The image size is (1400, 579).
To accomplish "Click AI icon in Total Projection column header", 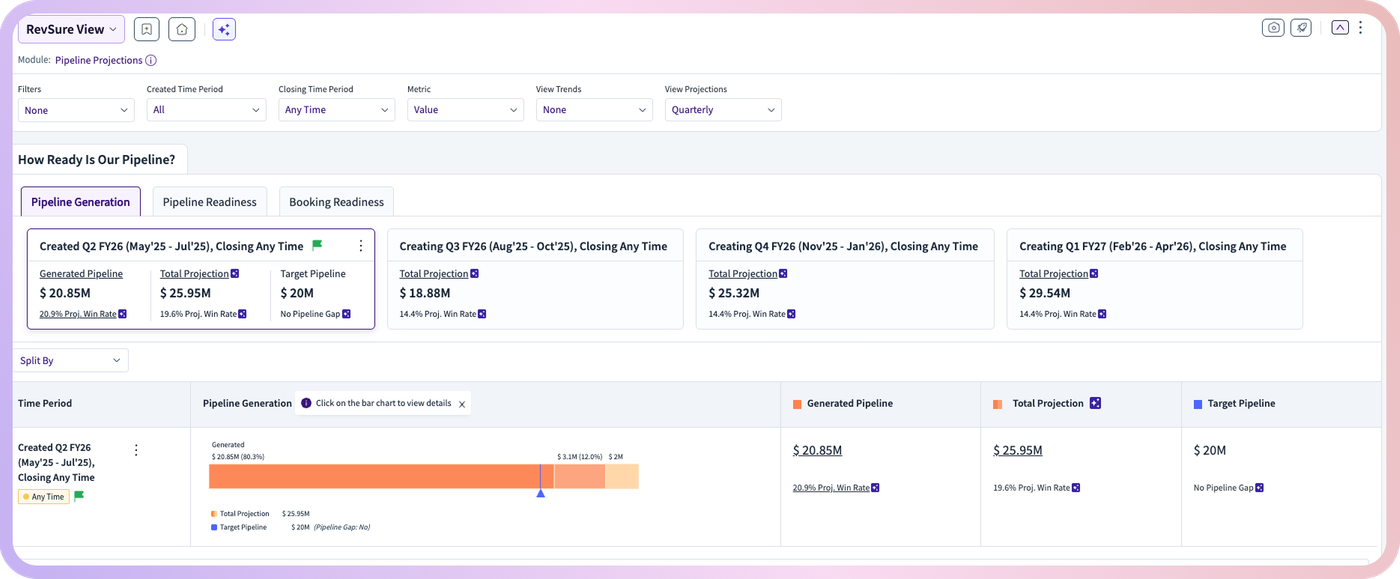I will (x=1095, y=404).
